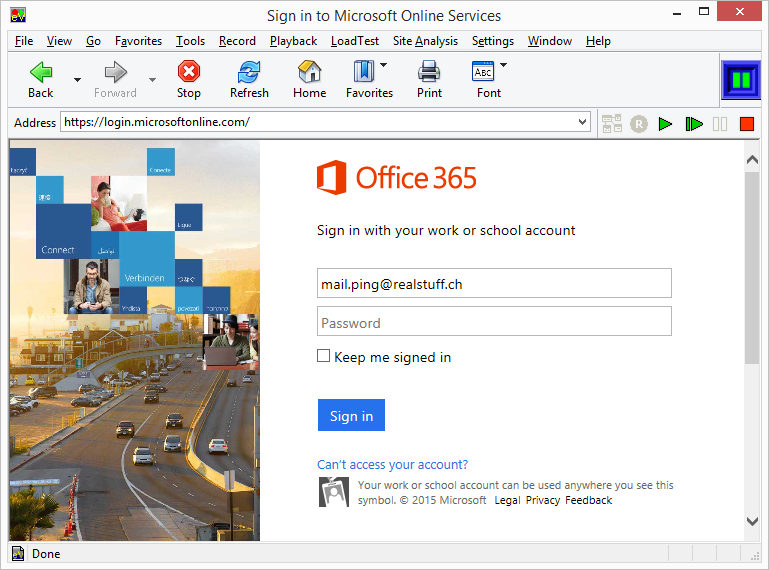Open the View menu
The image size is (769, 570).
59,41
